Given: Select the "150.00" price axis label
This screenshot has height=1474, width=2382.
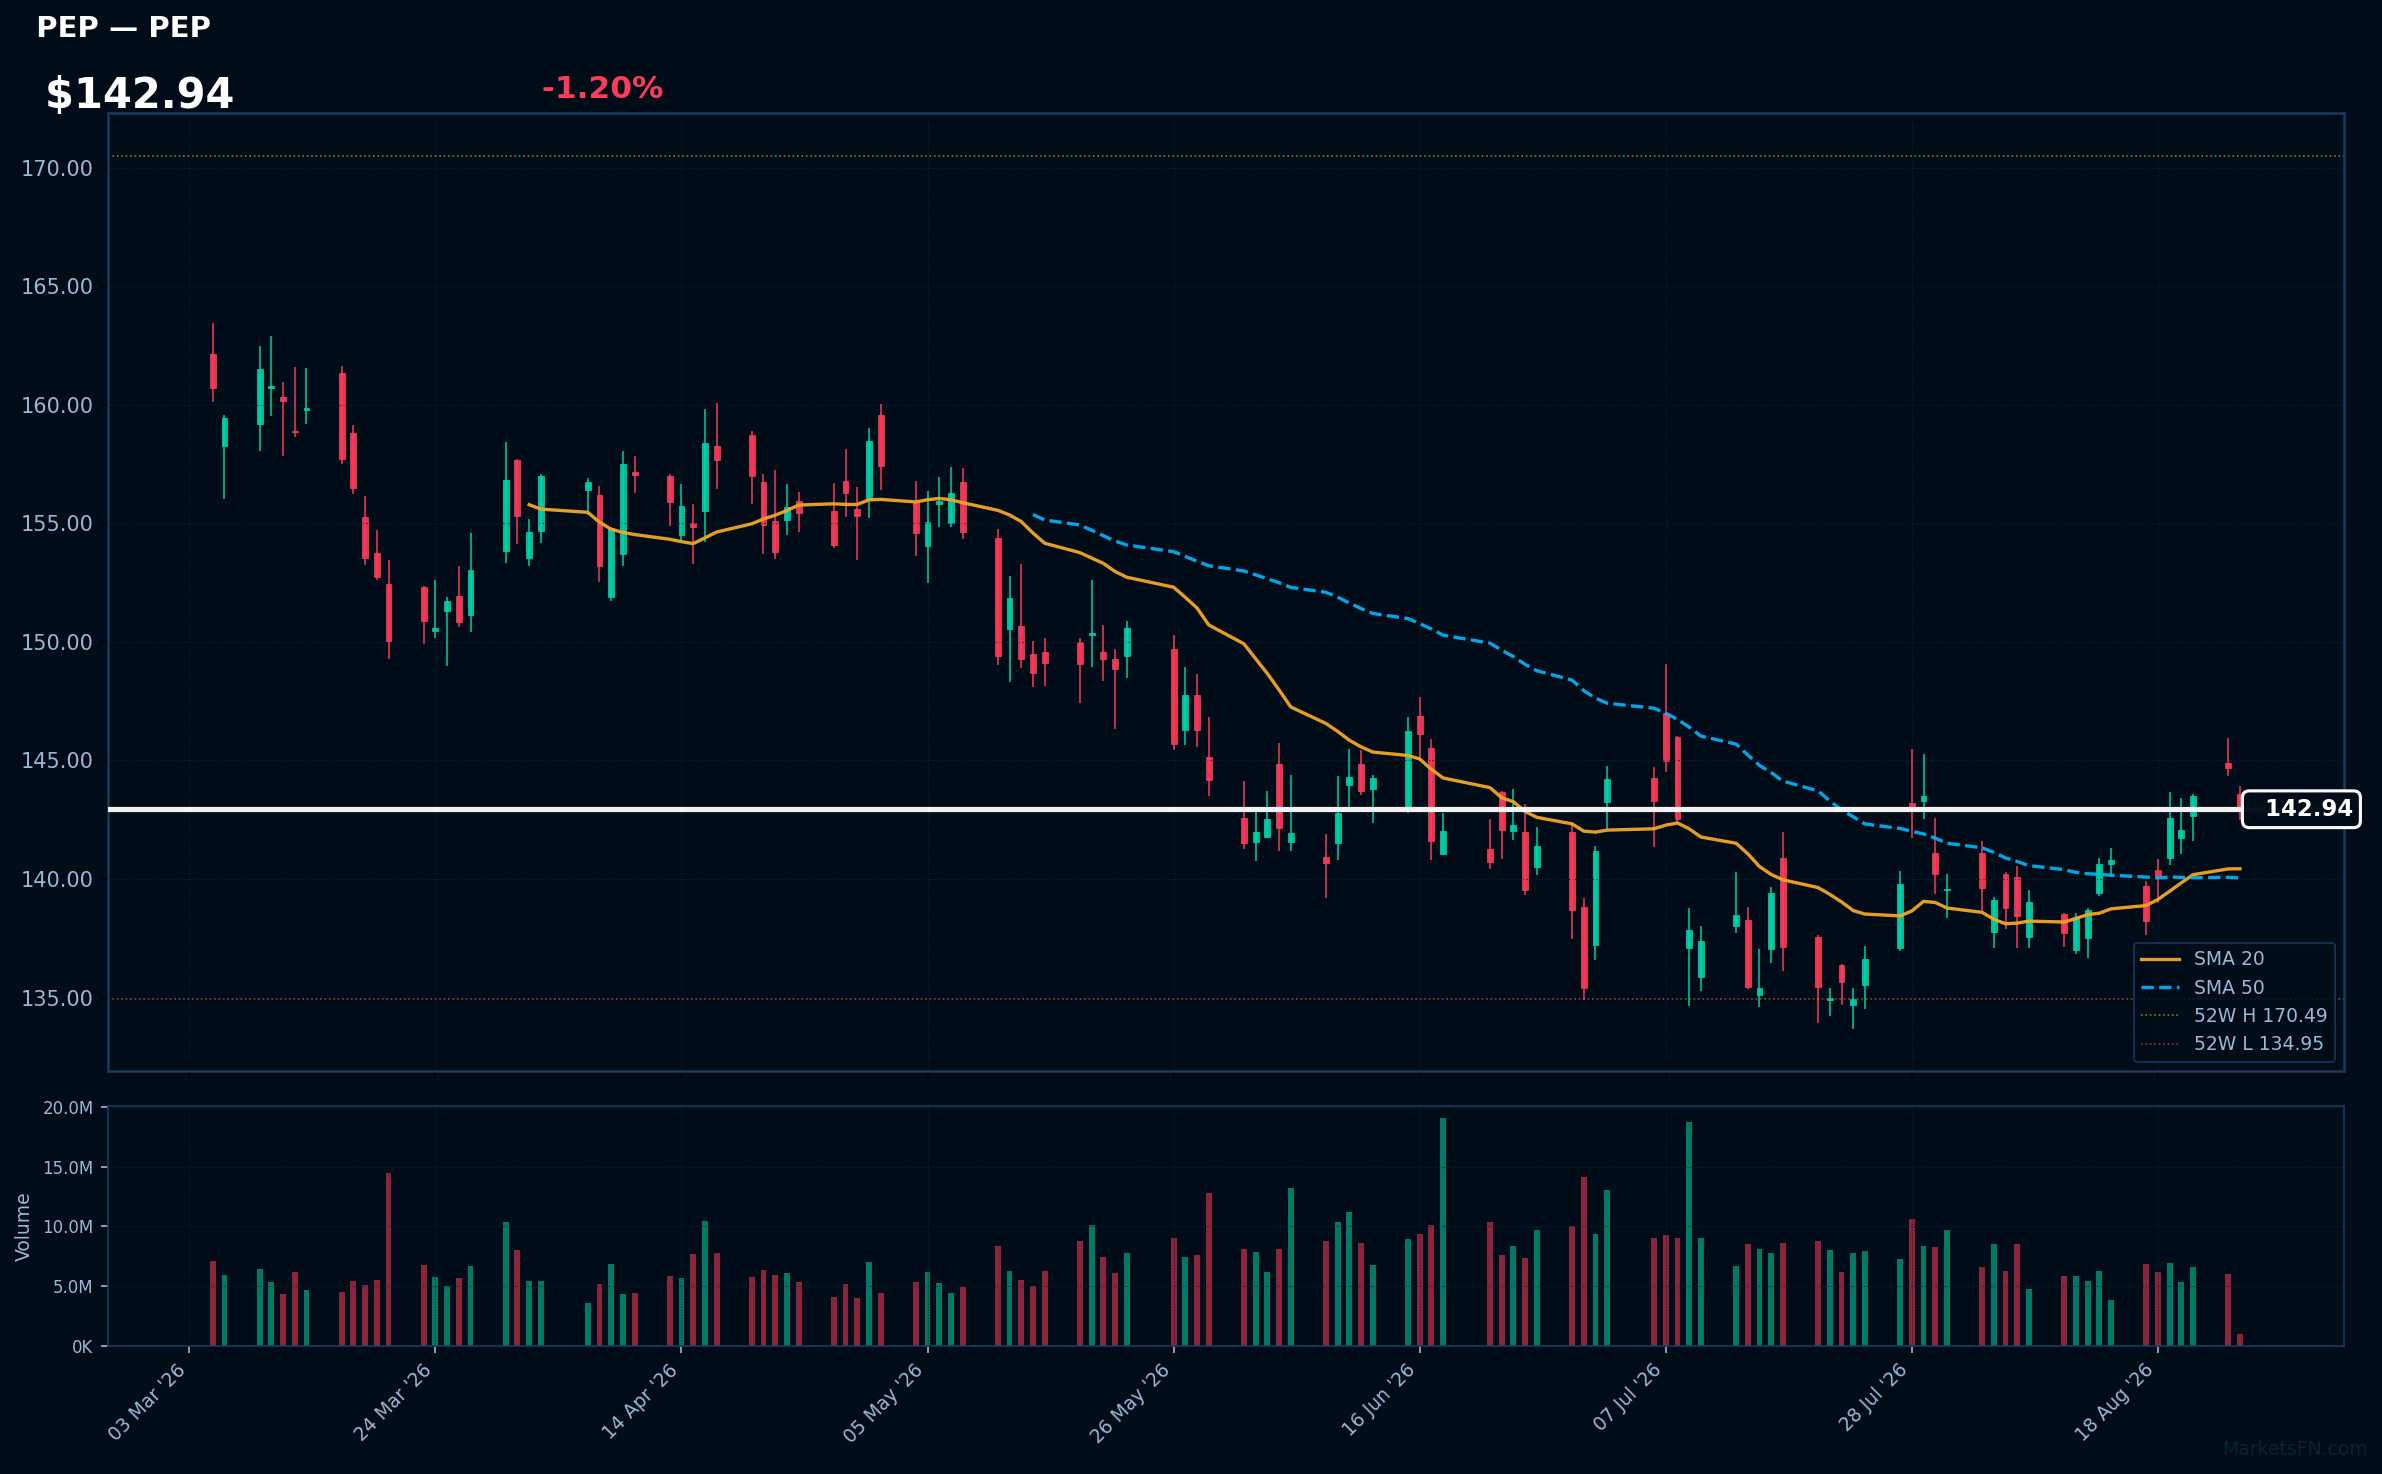Looking at the screenshot, I should [57, 642].
